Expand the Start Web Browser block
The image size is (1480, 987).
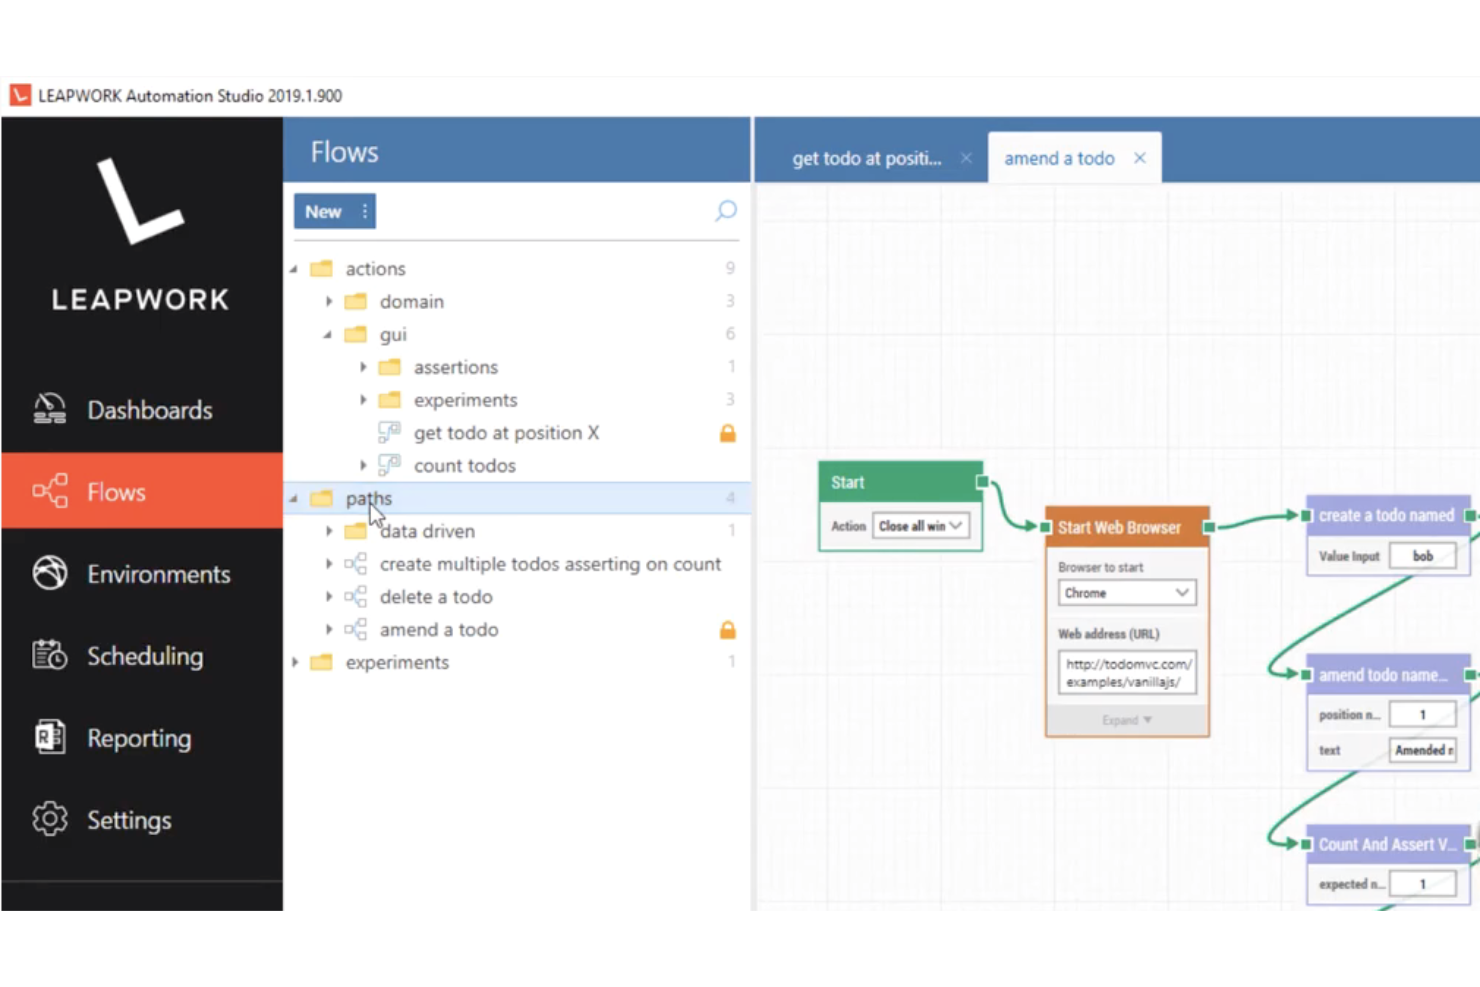(1127, 720)
